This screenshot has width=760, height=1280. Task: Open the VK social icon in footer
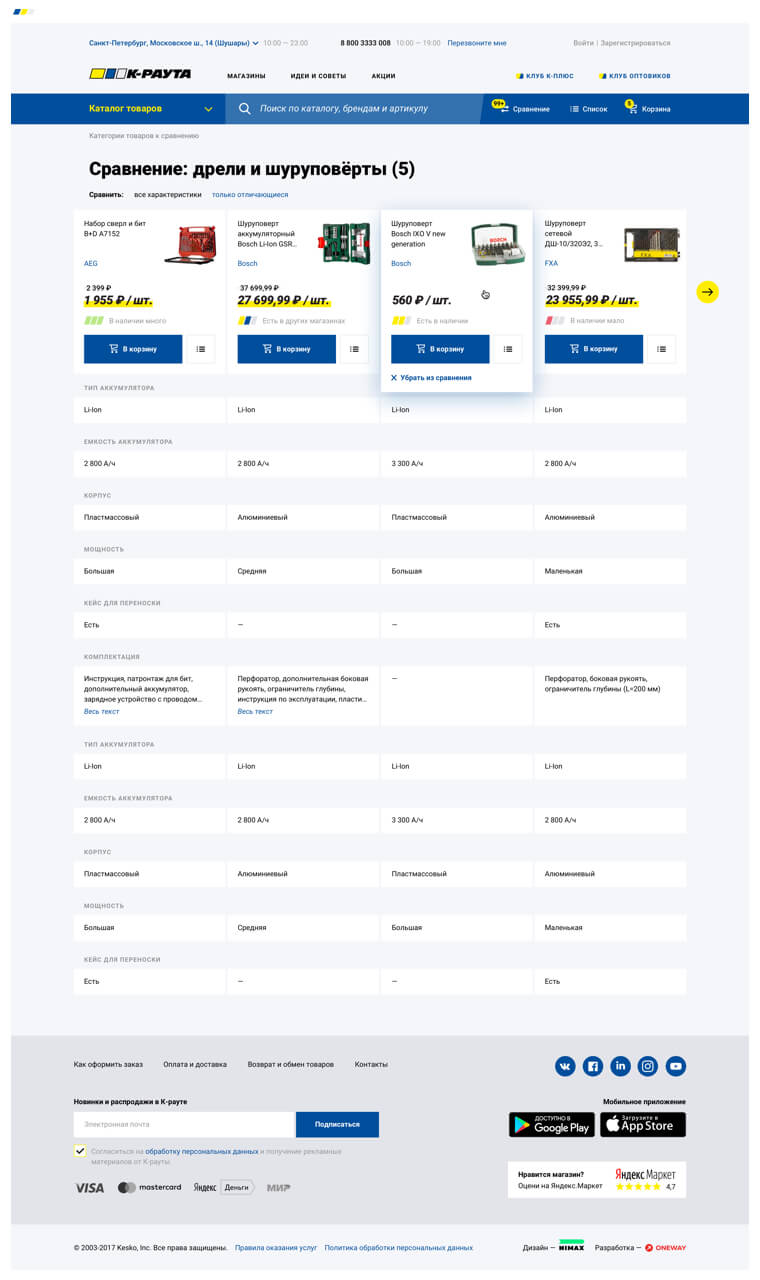point(565,1066)
